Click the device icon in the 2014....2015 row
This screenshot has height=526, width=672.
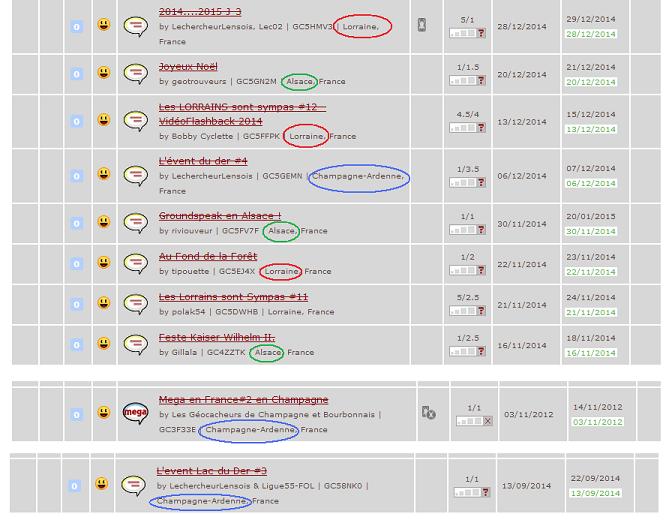(x=422, y=25)
